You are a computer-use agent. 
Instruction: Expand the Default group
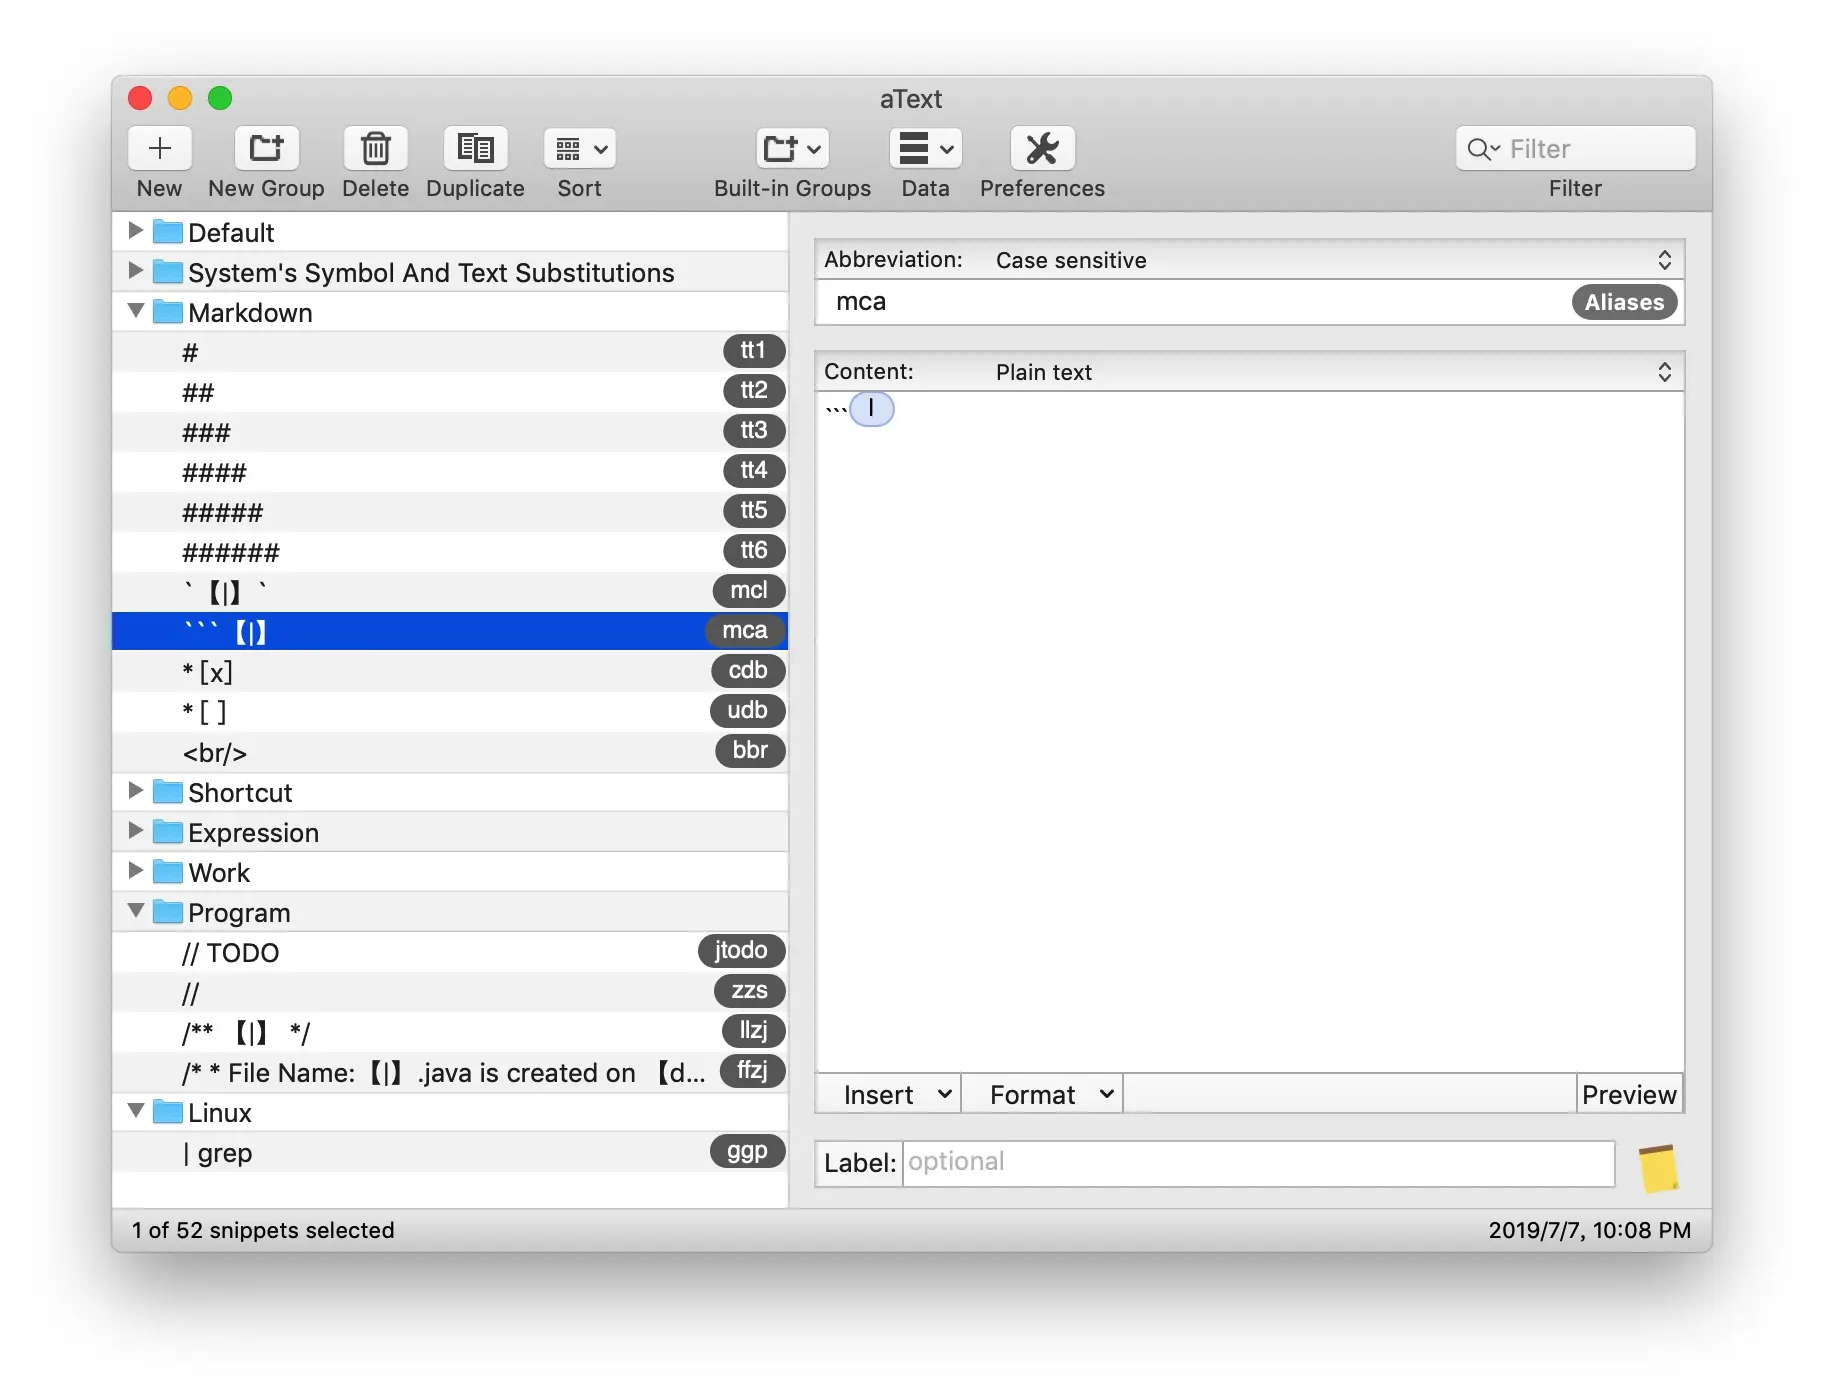[136, 231]
